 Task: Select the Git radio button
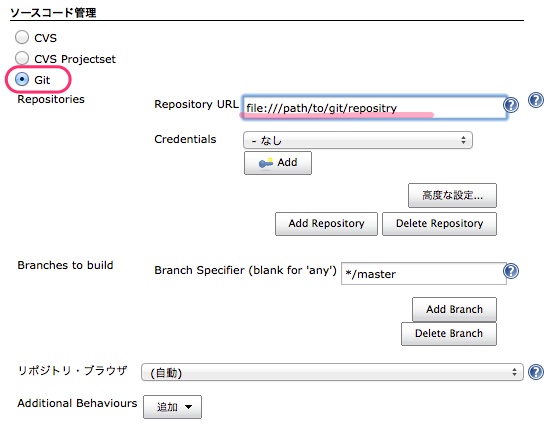(22, 79)
